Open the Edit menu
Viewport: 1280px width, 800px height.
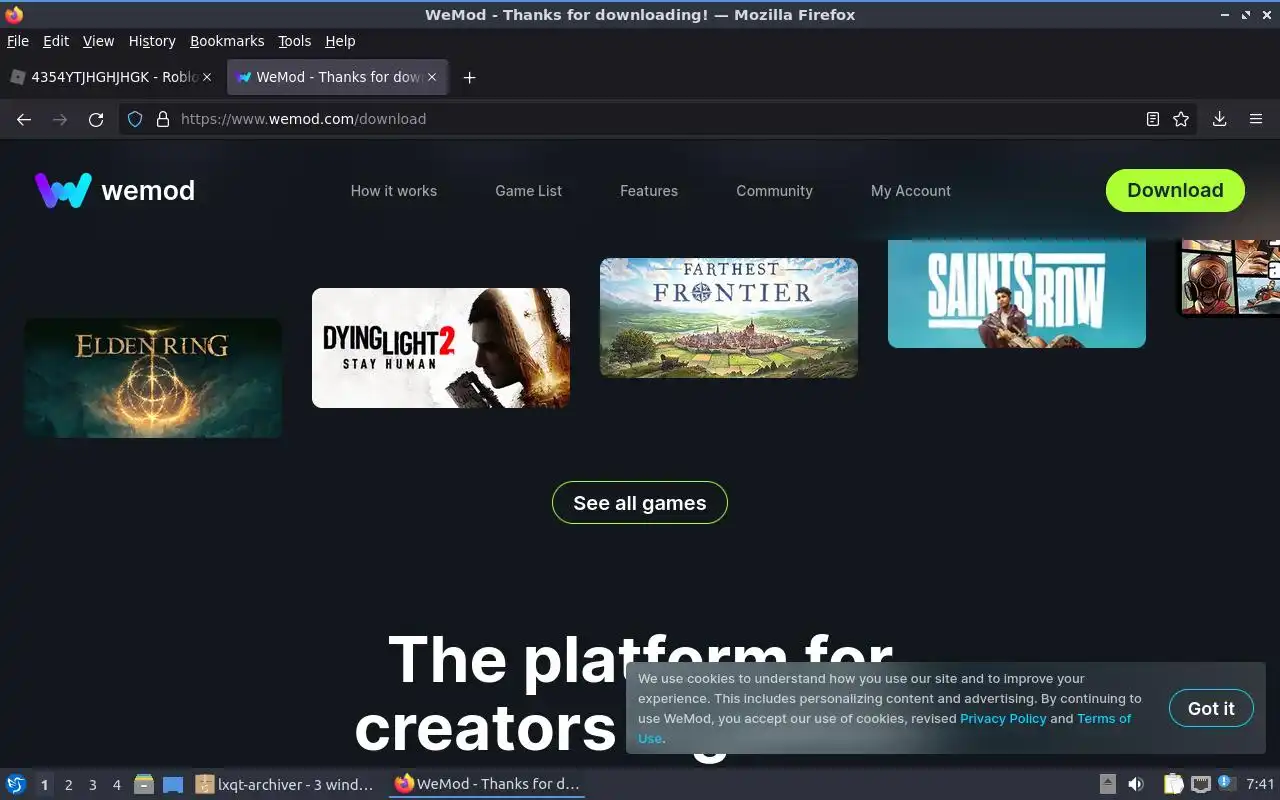click(x=56, y=41)
